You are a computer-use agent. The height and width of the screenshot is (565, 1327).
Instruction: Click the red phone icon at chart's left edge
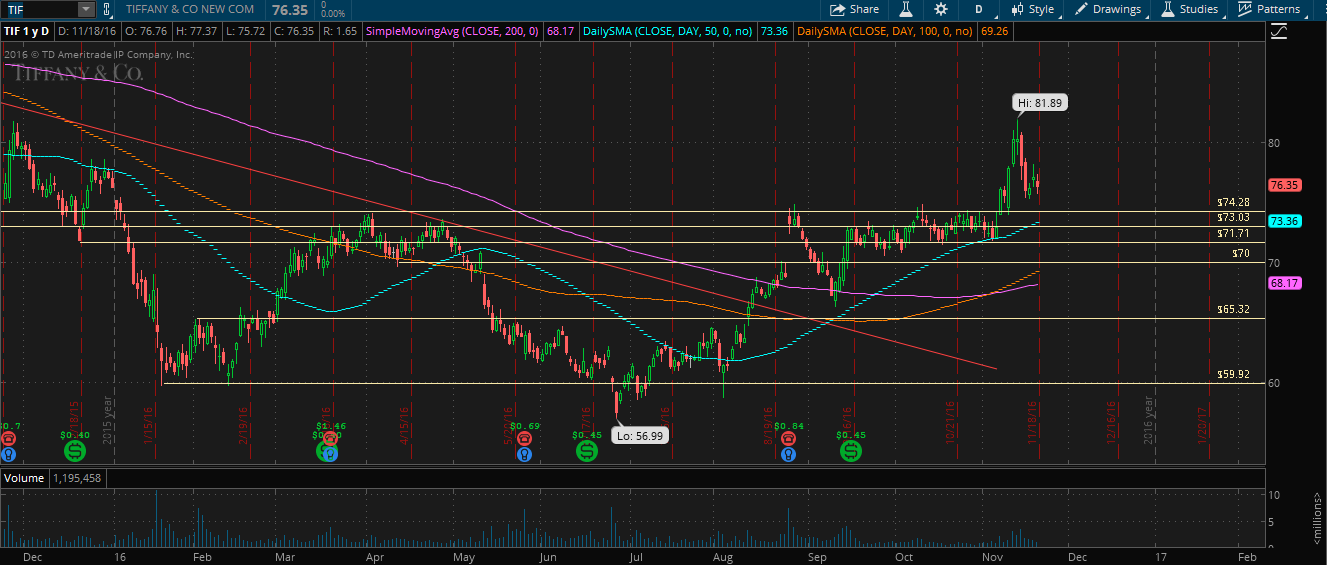pos(8,439)
